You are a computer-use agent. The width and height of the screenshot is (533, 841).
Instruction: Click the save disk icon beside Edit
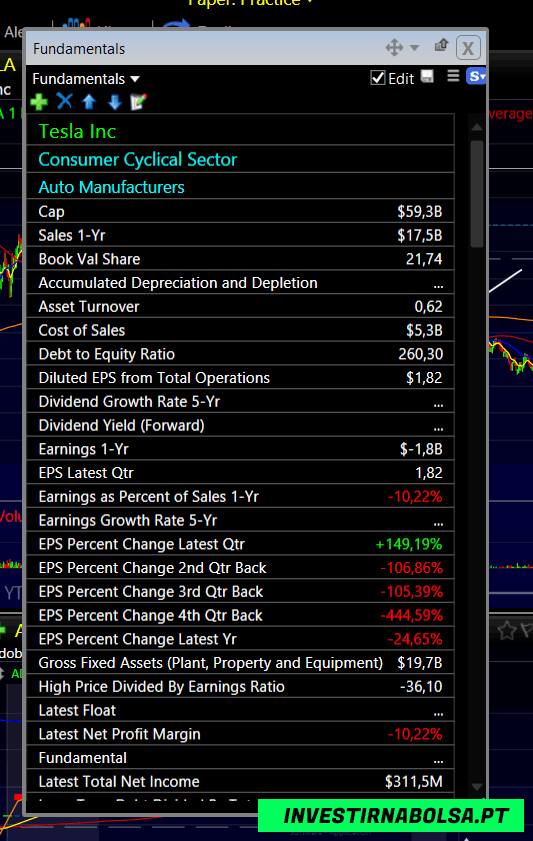[427, 77]
